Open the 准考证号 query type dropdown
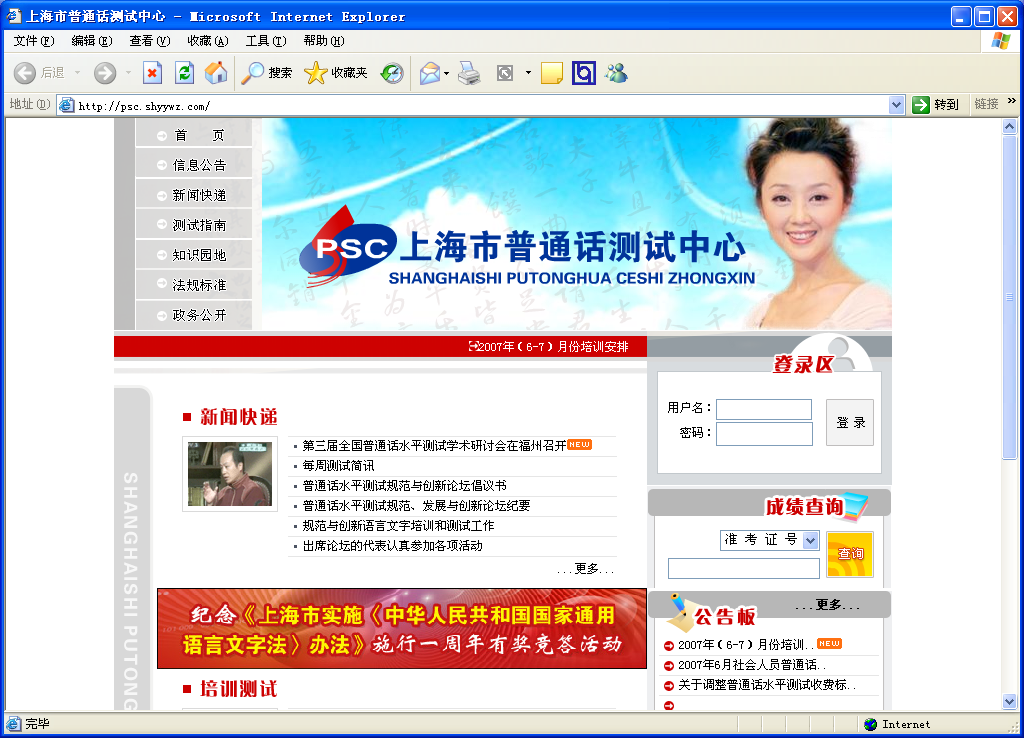Viewport: 1024px width, 738px height. 810,540
